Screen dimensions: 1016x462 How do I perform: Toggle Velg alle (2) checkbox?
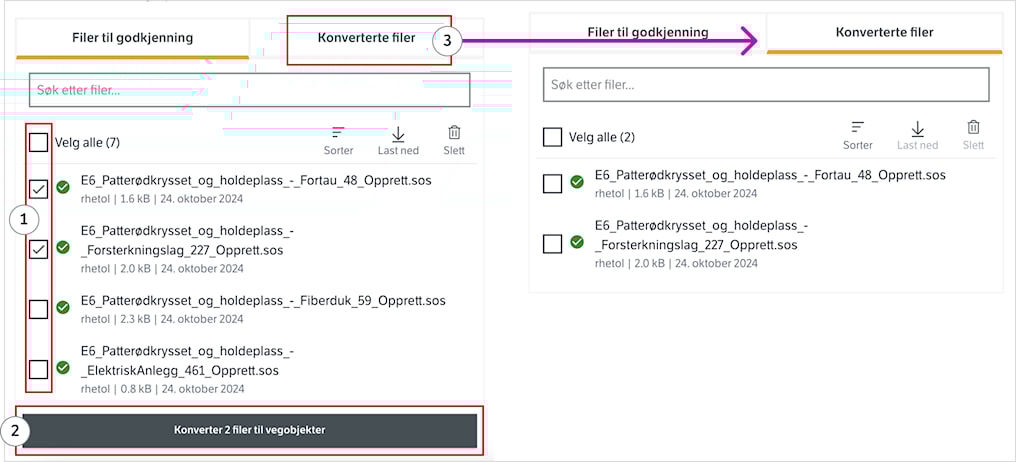pyautogui.click(x=552, y=137)
